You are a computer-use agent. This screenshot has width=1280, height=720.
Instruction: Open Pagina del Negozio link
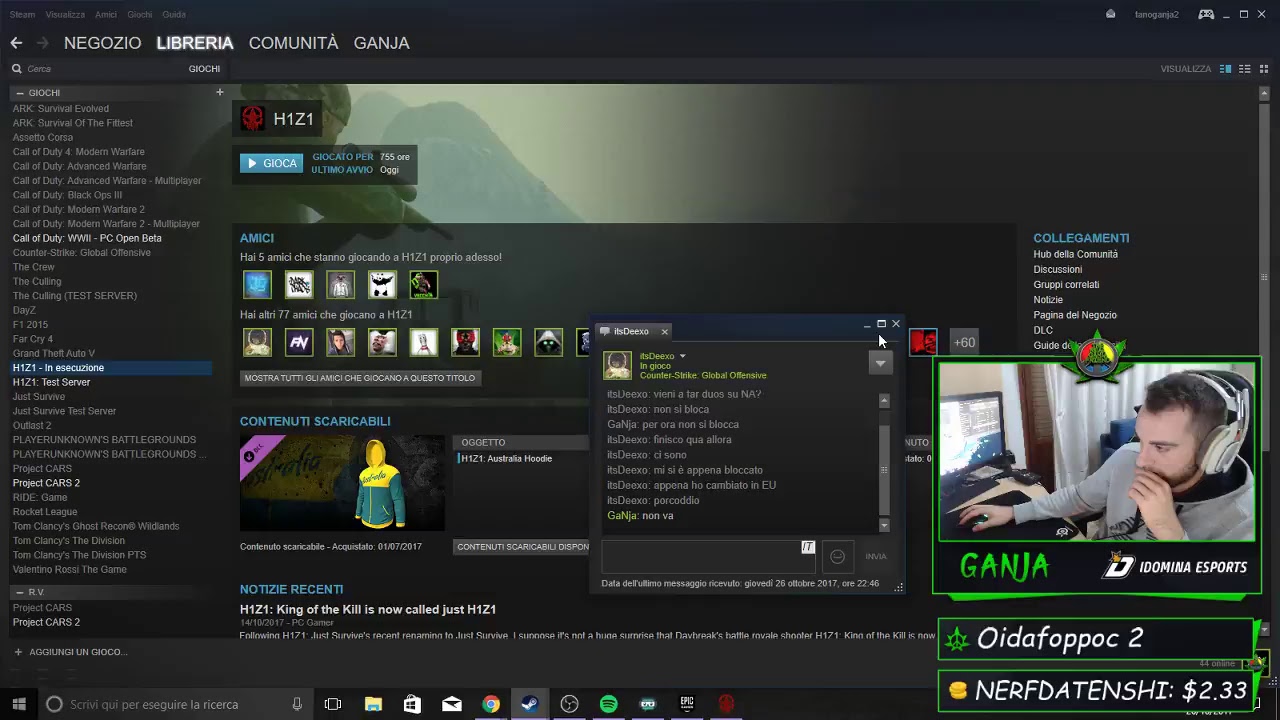(1075, 315)
